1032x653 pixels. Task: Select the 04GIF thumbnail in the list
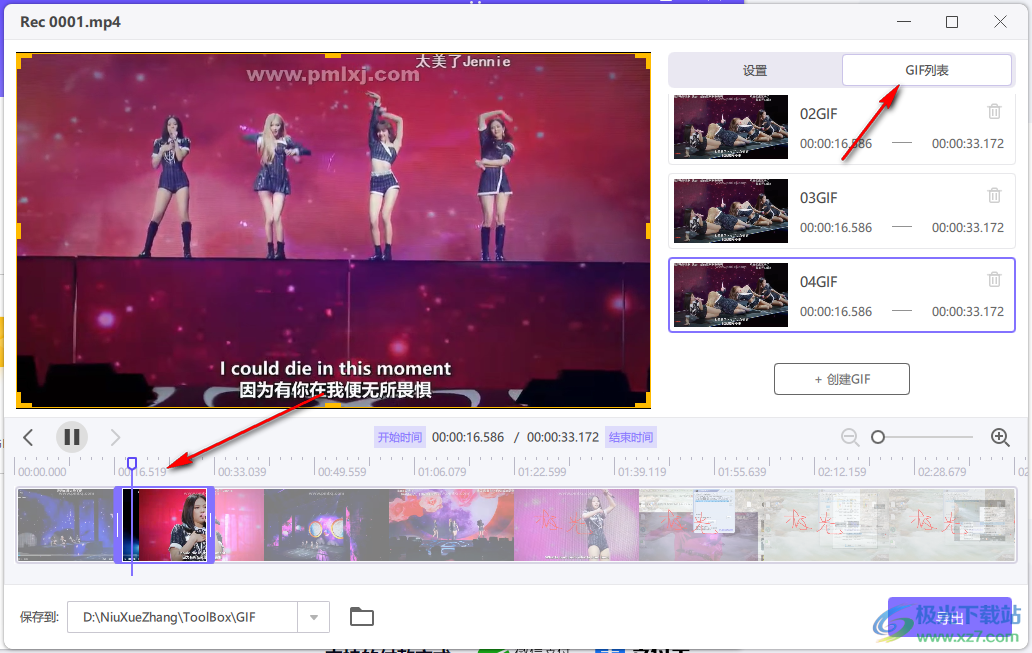731,295
